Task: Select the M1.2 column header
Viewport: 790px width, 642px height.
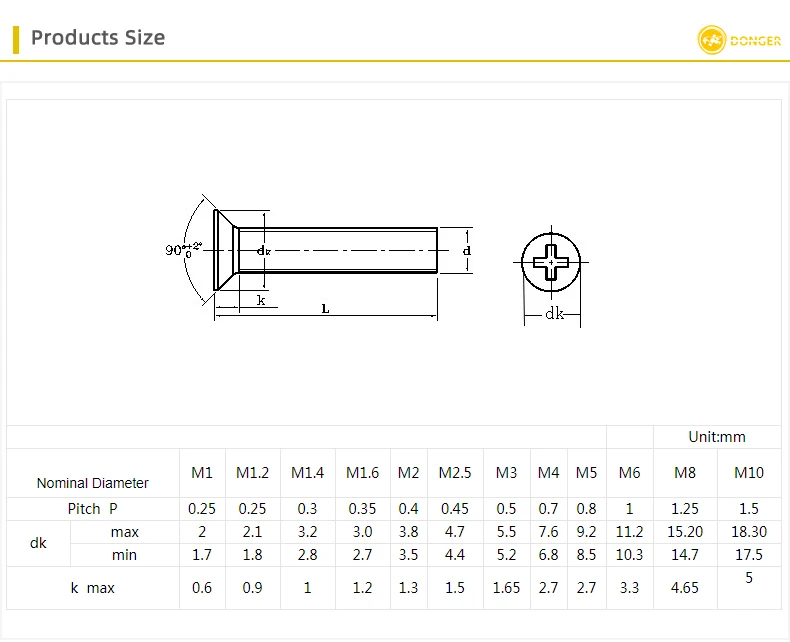Action: (x=252, y=473)
